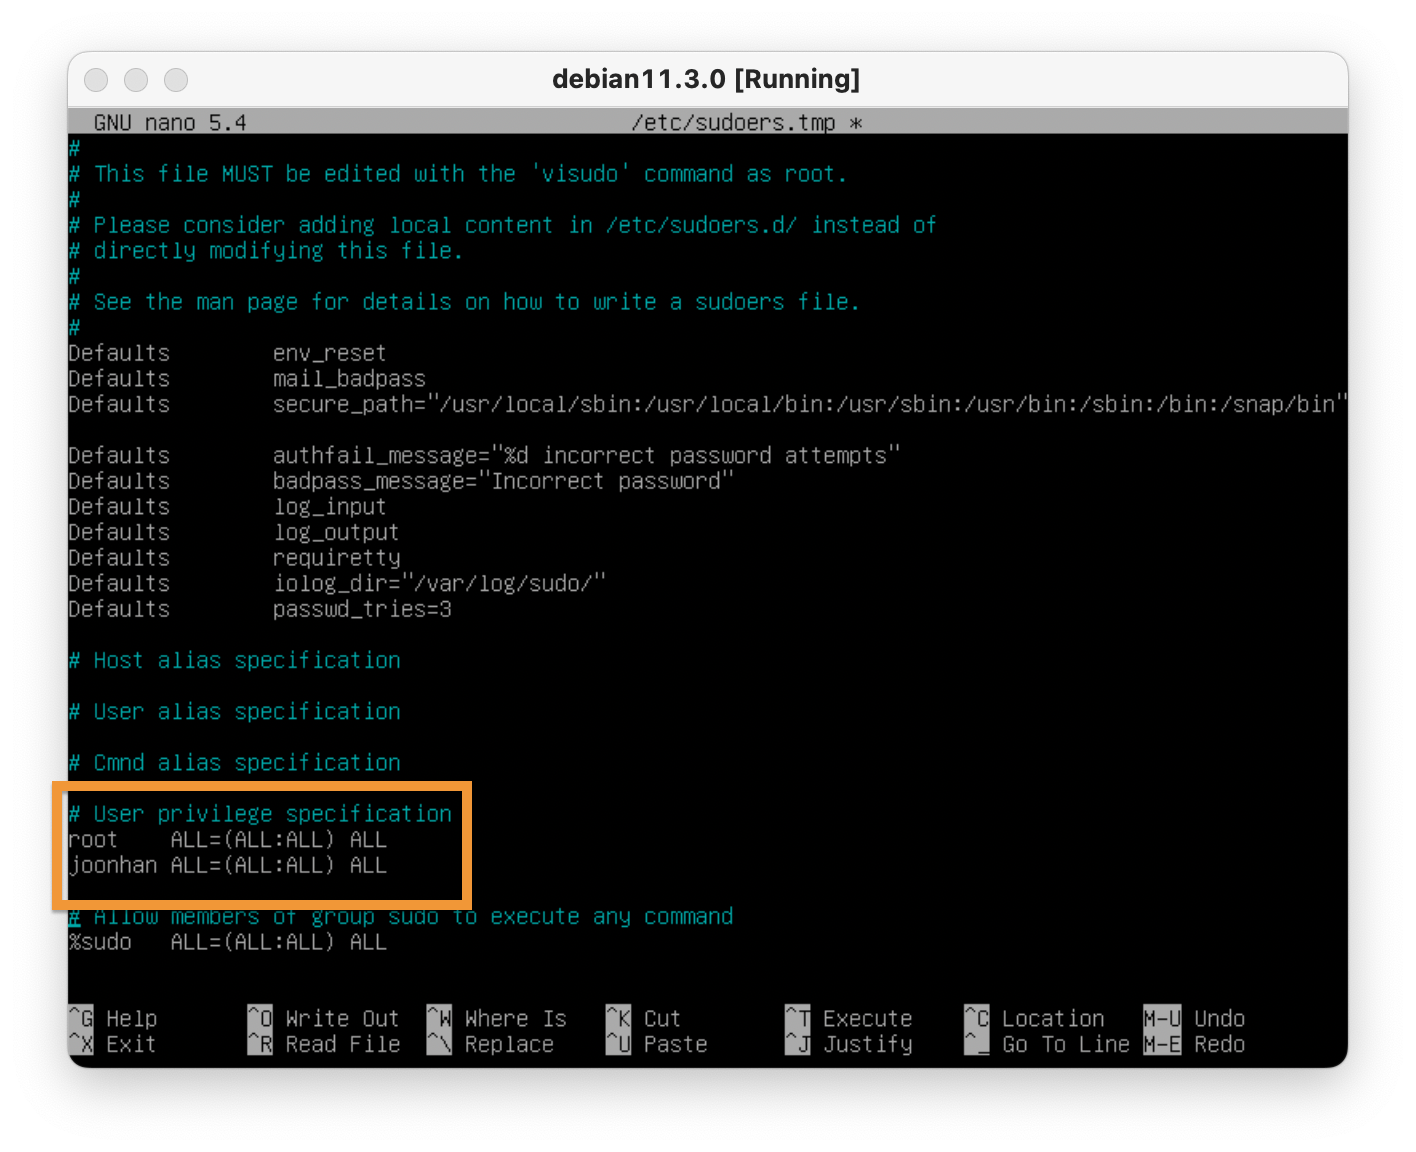1416x1152 pixels.
Task: Click the ^X Exit shortcut
Action: (x=113, y=1044)
